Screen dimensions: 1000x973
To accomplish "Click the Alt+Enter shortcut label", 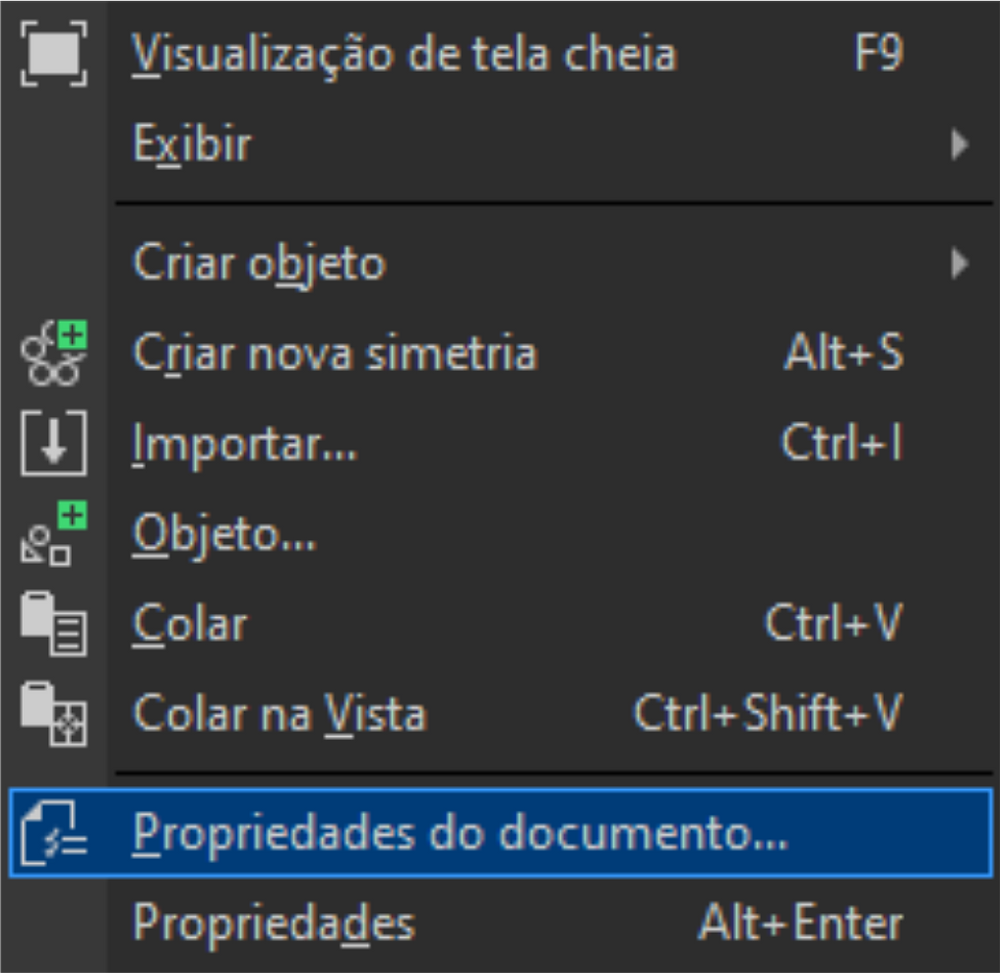I will point(801,923).
